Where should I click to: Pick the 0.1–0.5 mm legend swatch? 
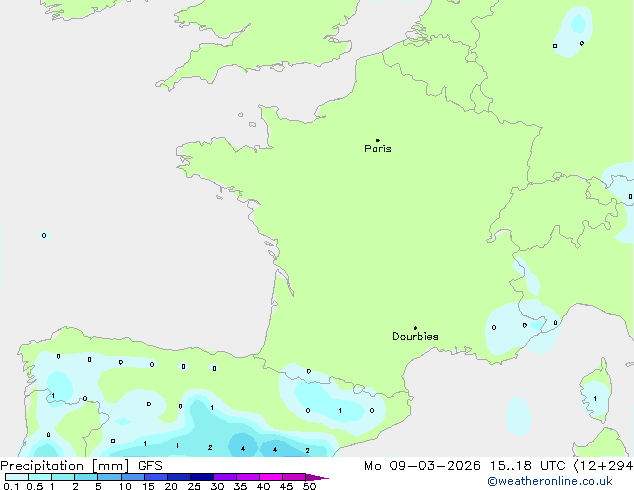point(17,477)
